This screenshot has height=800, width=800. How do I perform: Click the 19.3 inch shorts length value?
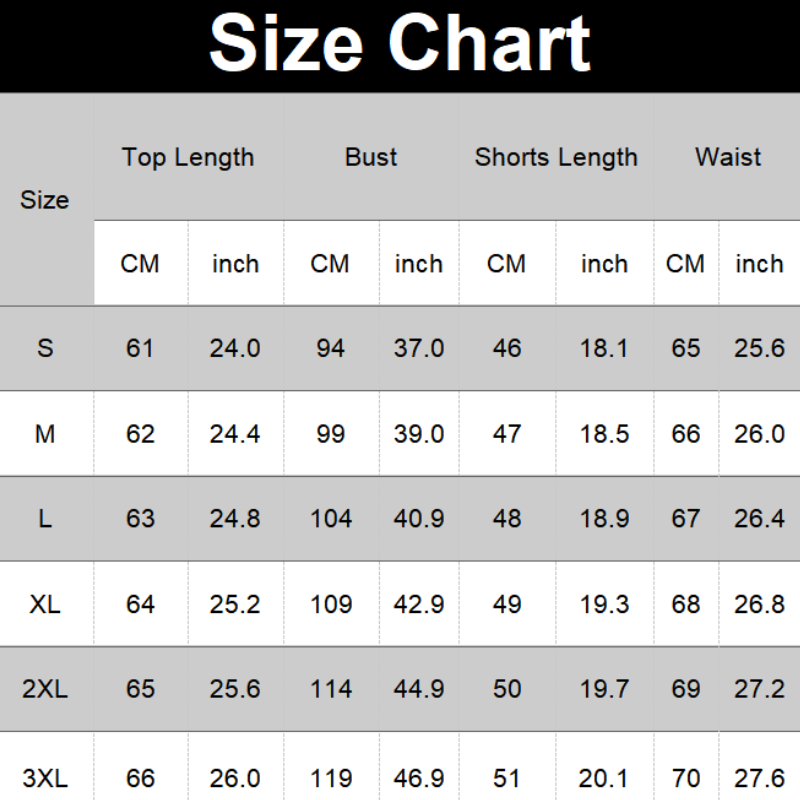(604, 604)
